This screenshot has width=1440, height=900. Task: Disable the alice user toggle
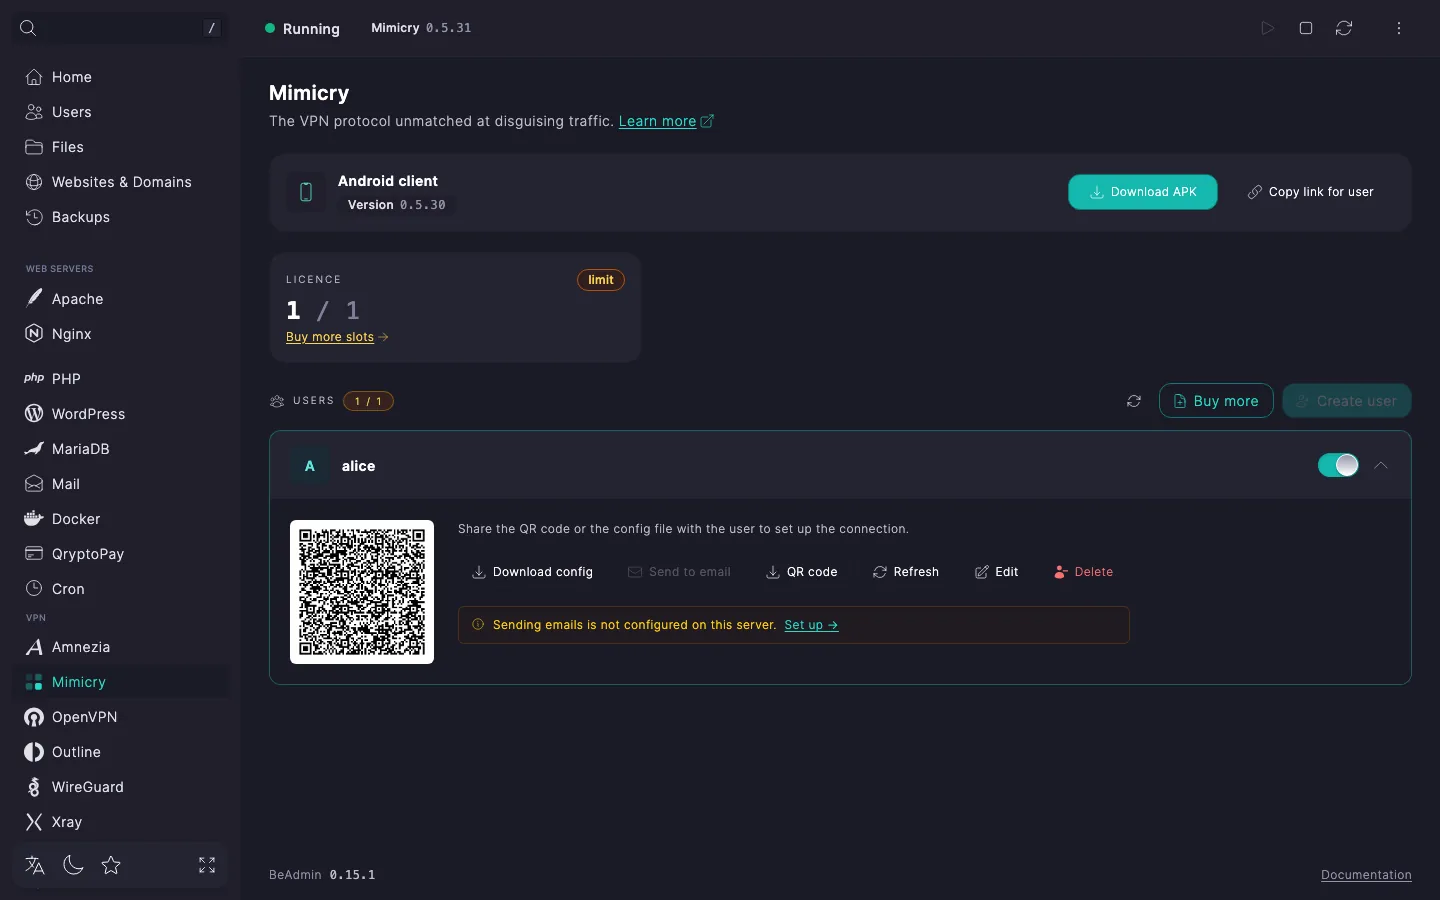(x=1338, y=465)
